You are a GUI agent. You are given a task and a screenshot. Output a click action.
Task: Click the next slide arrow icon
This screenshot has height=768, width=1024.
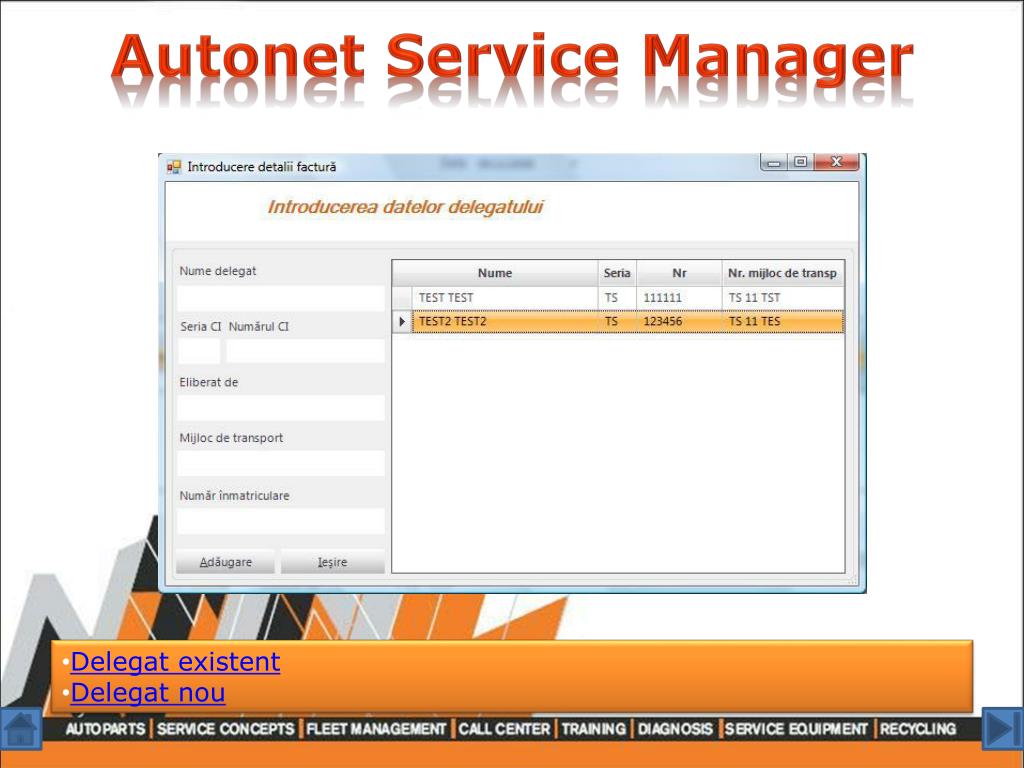(x=1002, y=729)
